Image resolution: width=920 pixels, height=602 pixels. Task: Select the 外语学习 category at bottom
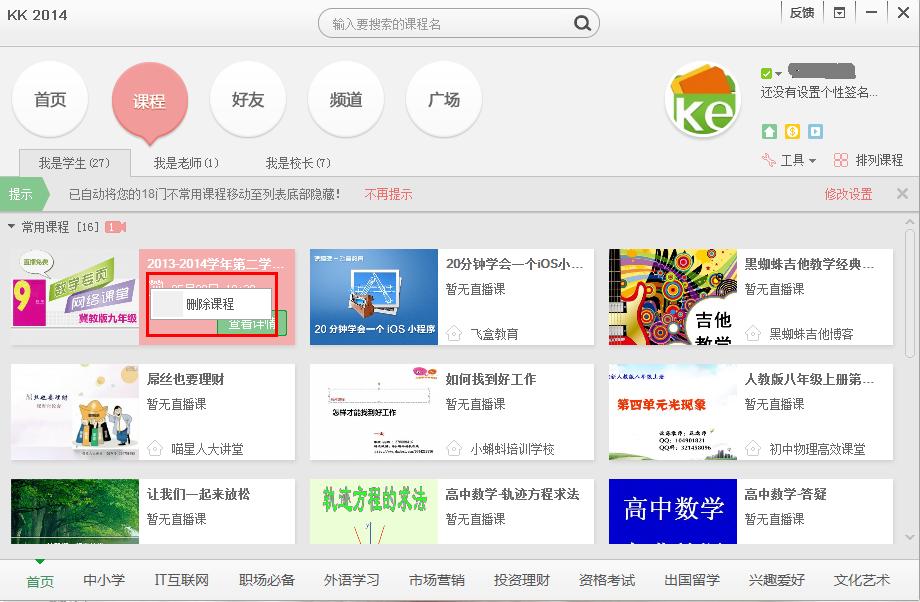click(x=352, y=580)
